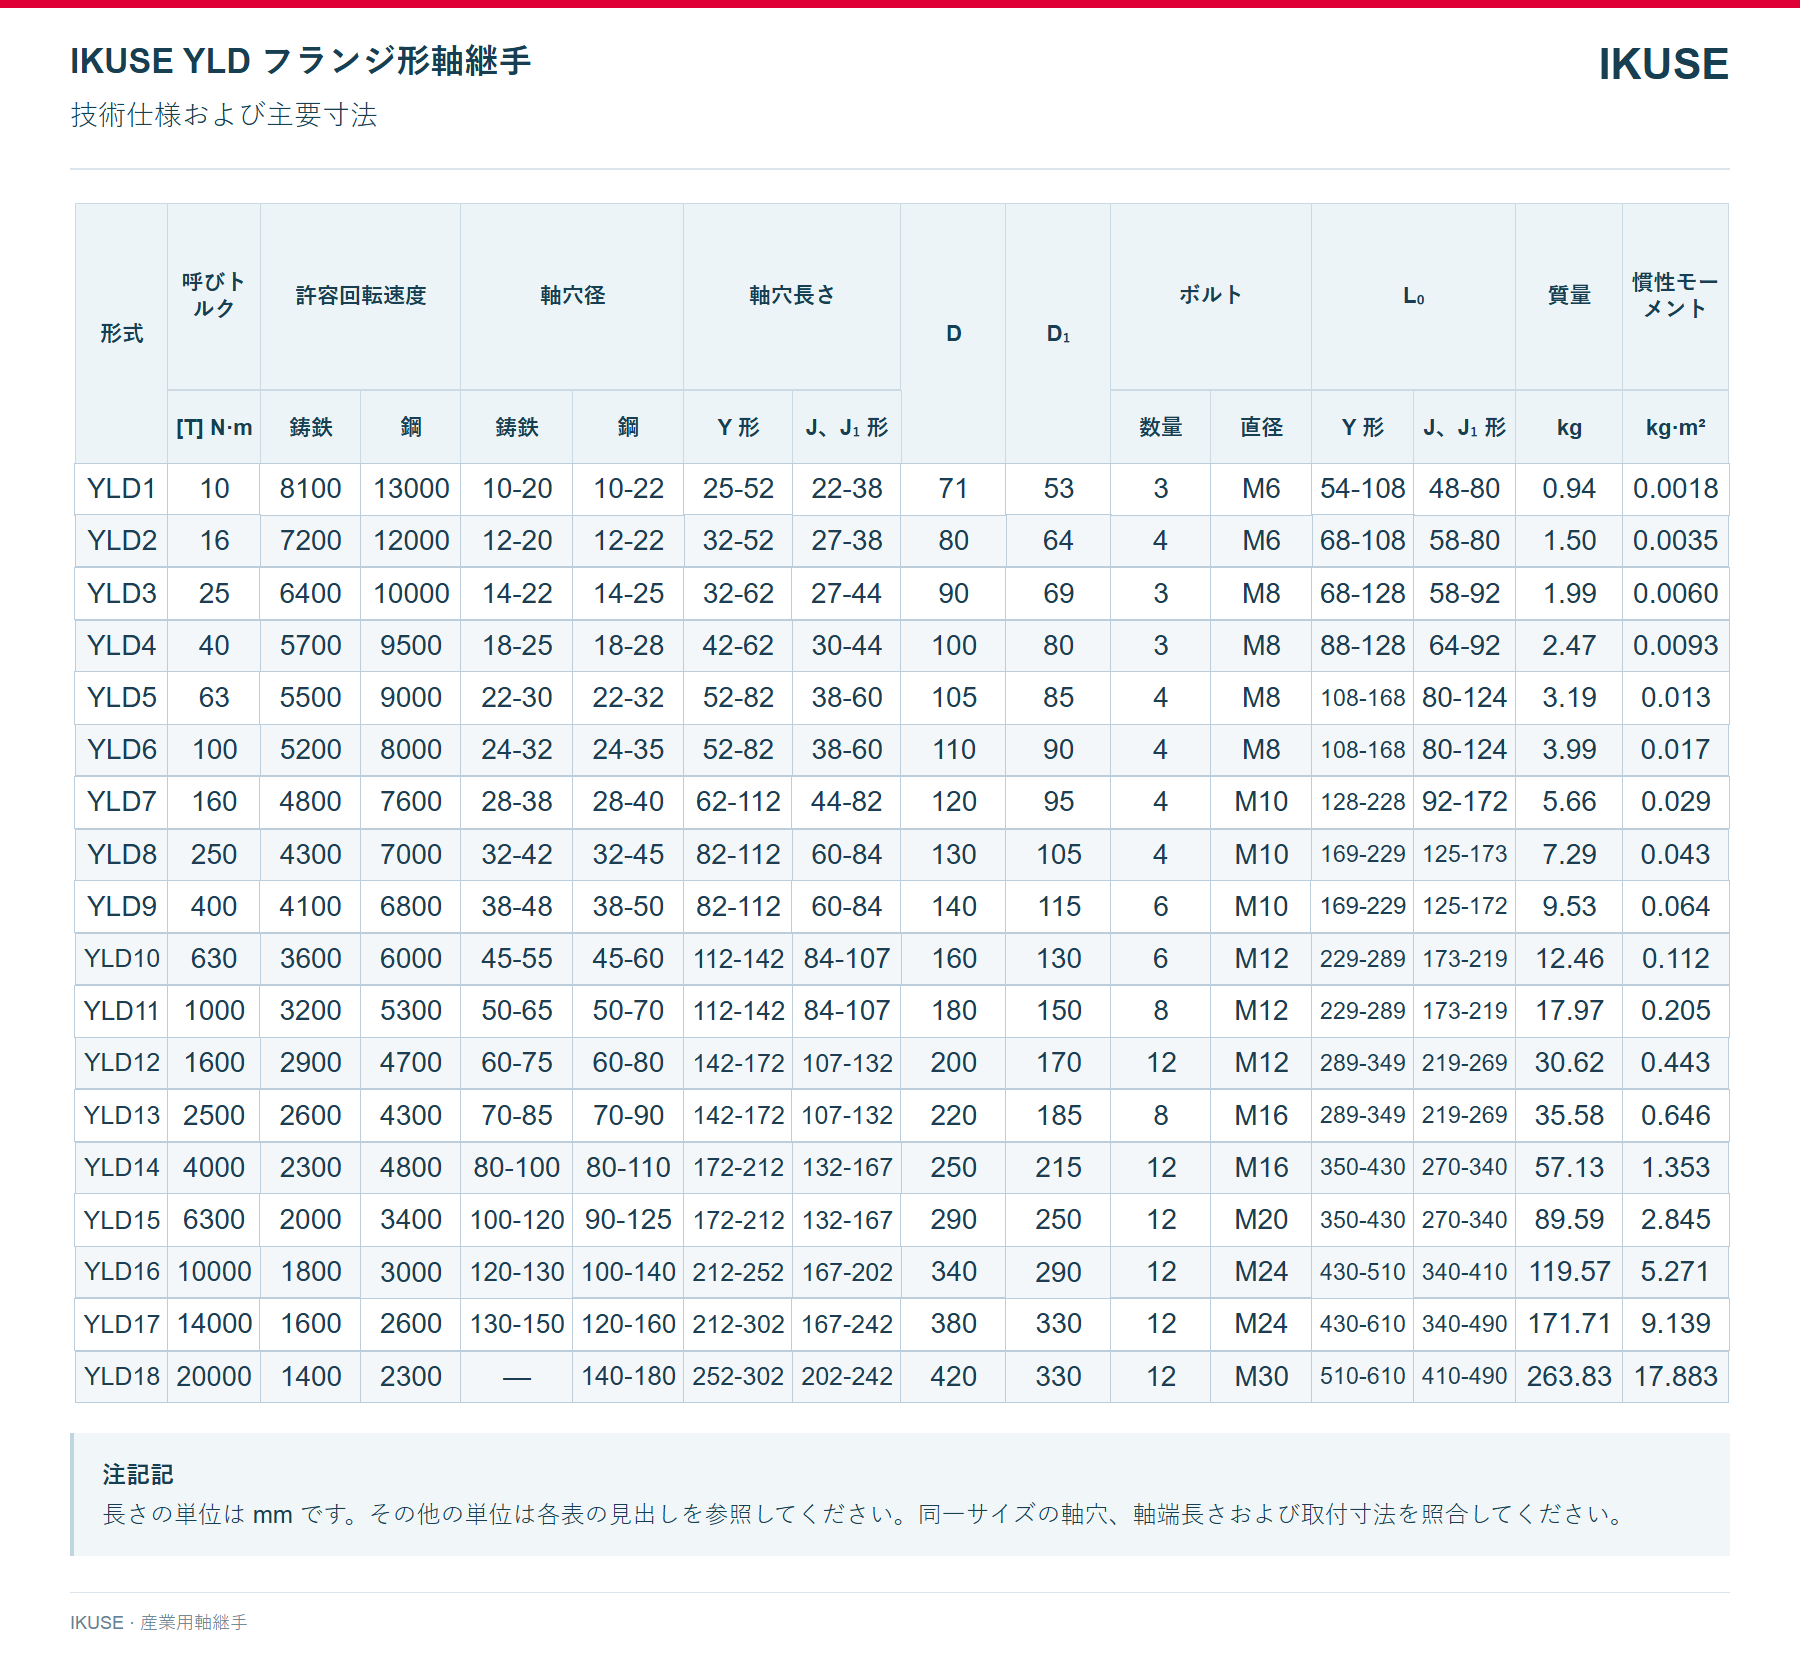Click the '14-25' steel bore value in YLD3 row
This screenshot has height=1670, width=1800.
(x=628, y=593)
